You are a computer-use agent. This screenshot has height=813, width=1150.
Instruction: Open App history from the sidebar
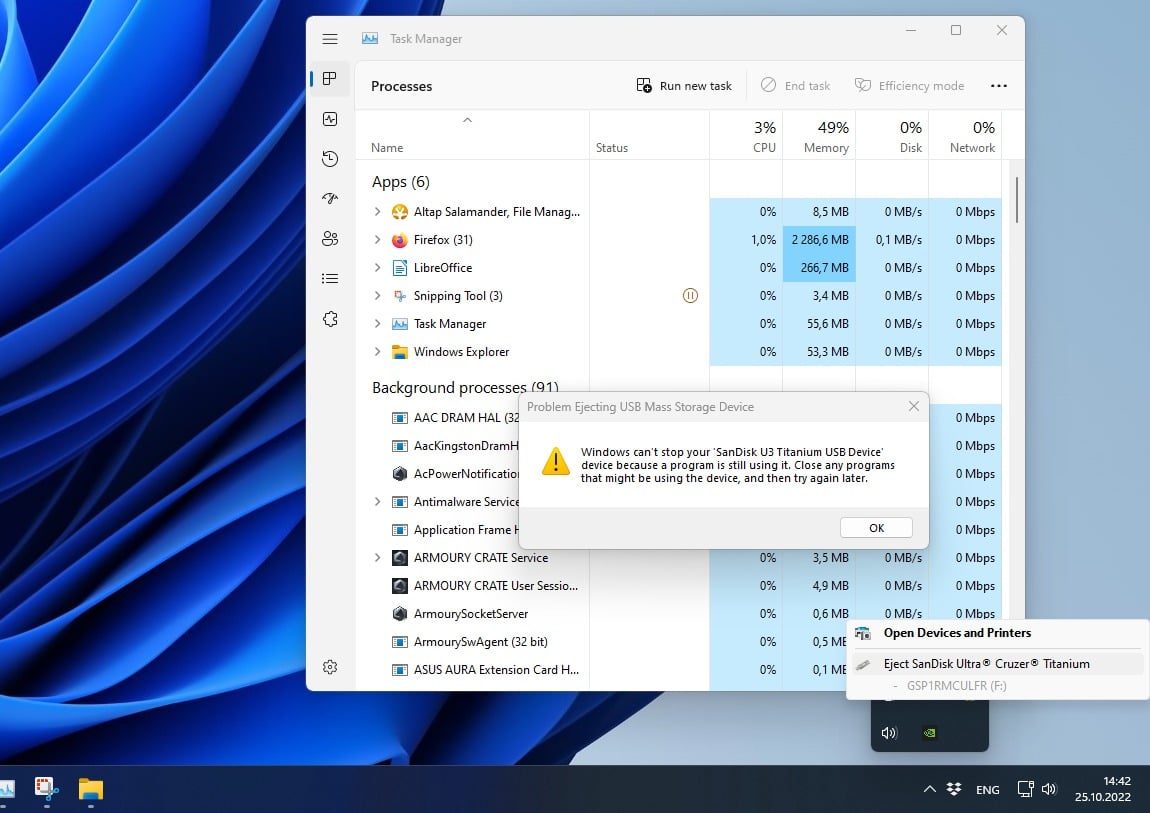[330, 158]
